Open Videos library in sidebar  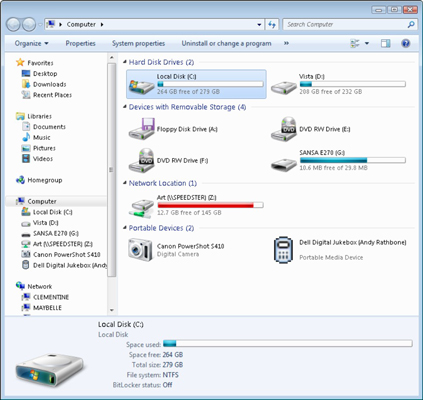point(43,159)
